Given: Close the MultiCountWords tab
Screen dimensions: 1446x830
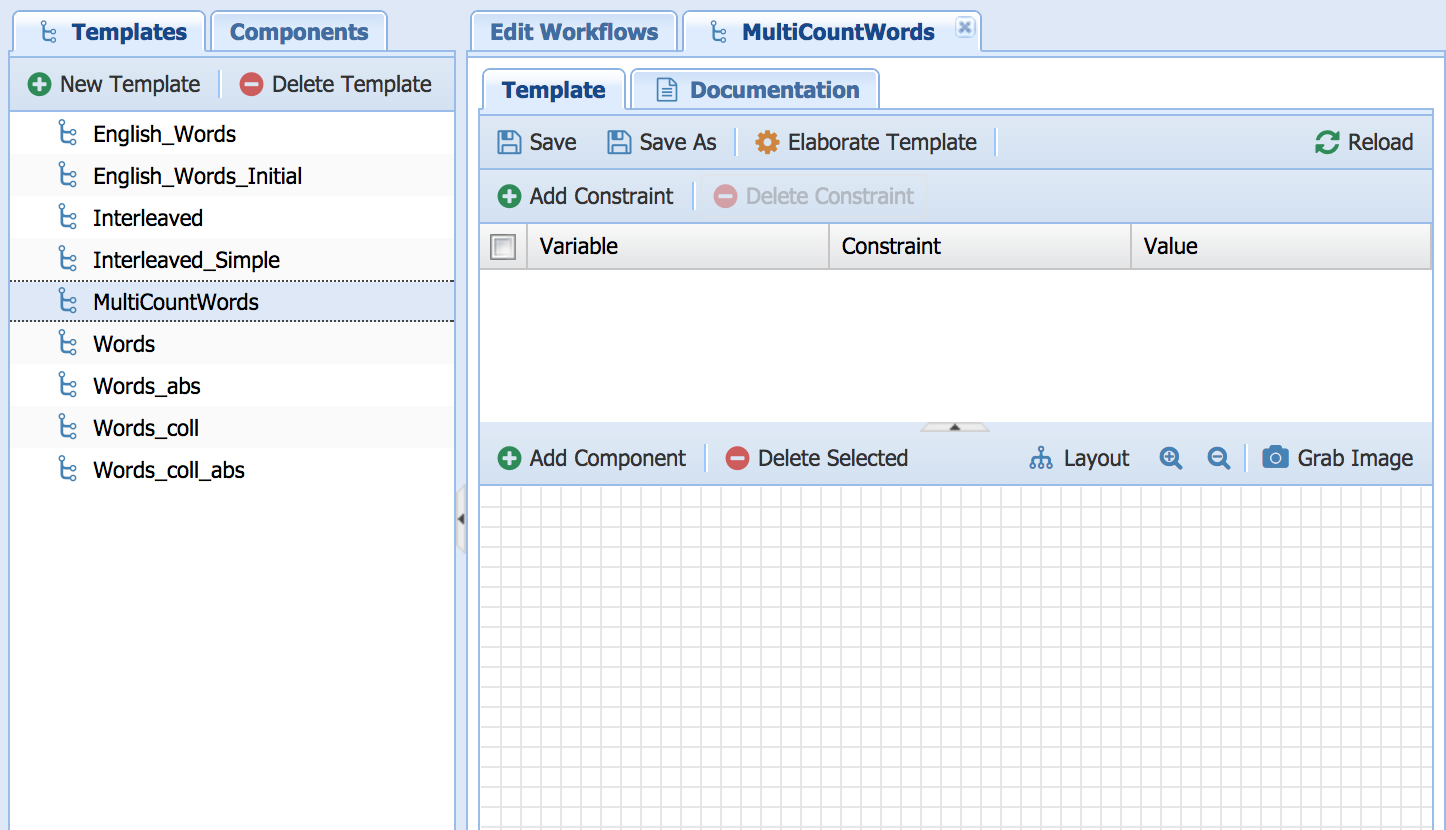Looking at the screenshot, I should point(964,28).
